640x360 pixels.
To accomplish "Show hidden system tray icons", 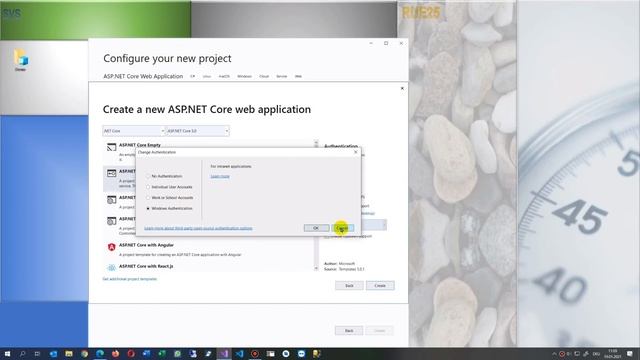I will coord(554,354).
